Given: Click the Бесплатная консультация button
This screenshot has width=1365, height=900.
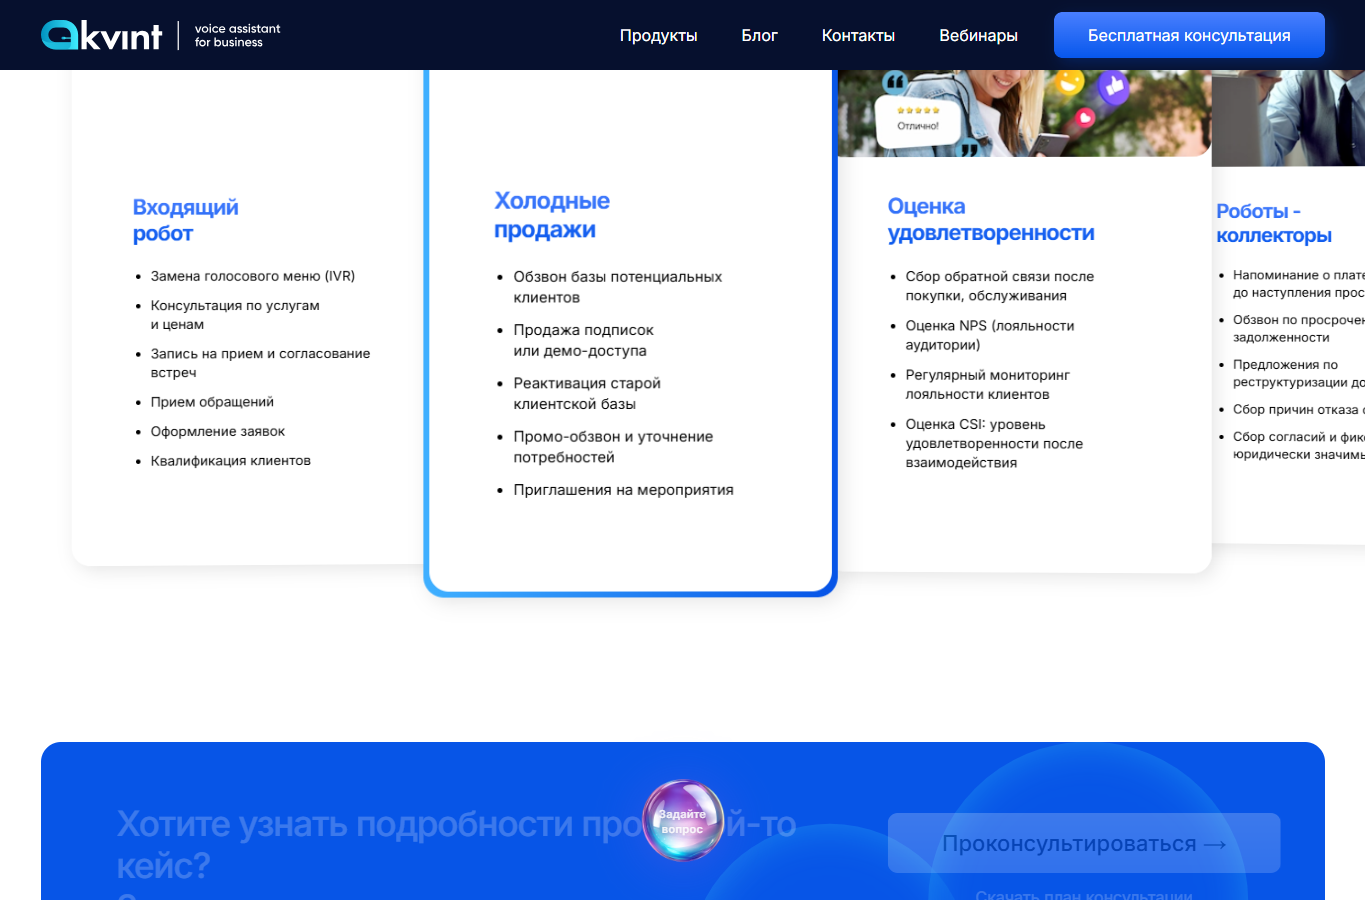Looking at the screenshot, I should pos(1189,35).
